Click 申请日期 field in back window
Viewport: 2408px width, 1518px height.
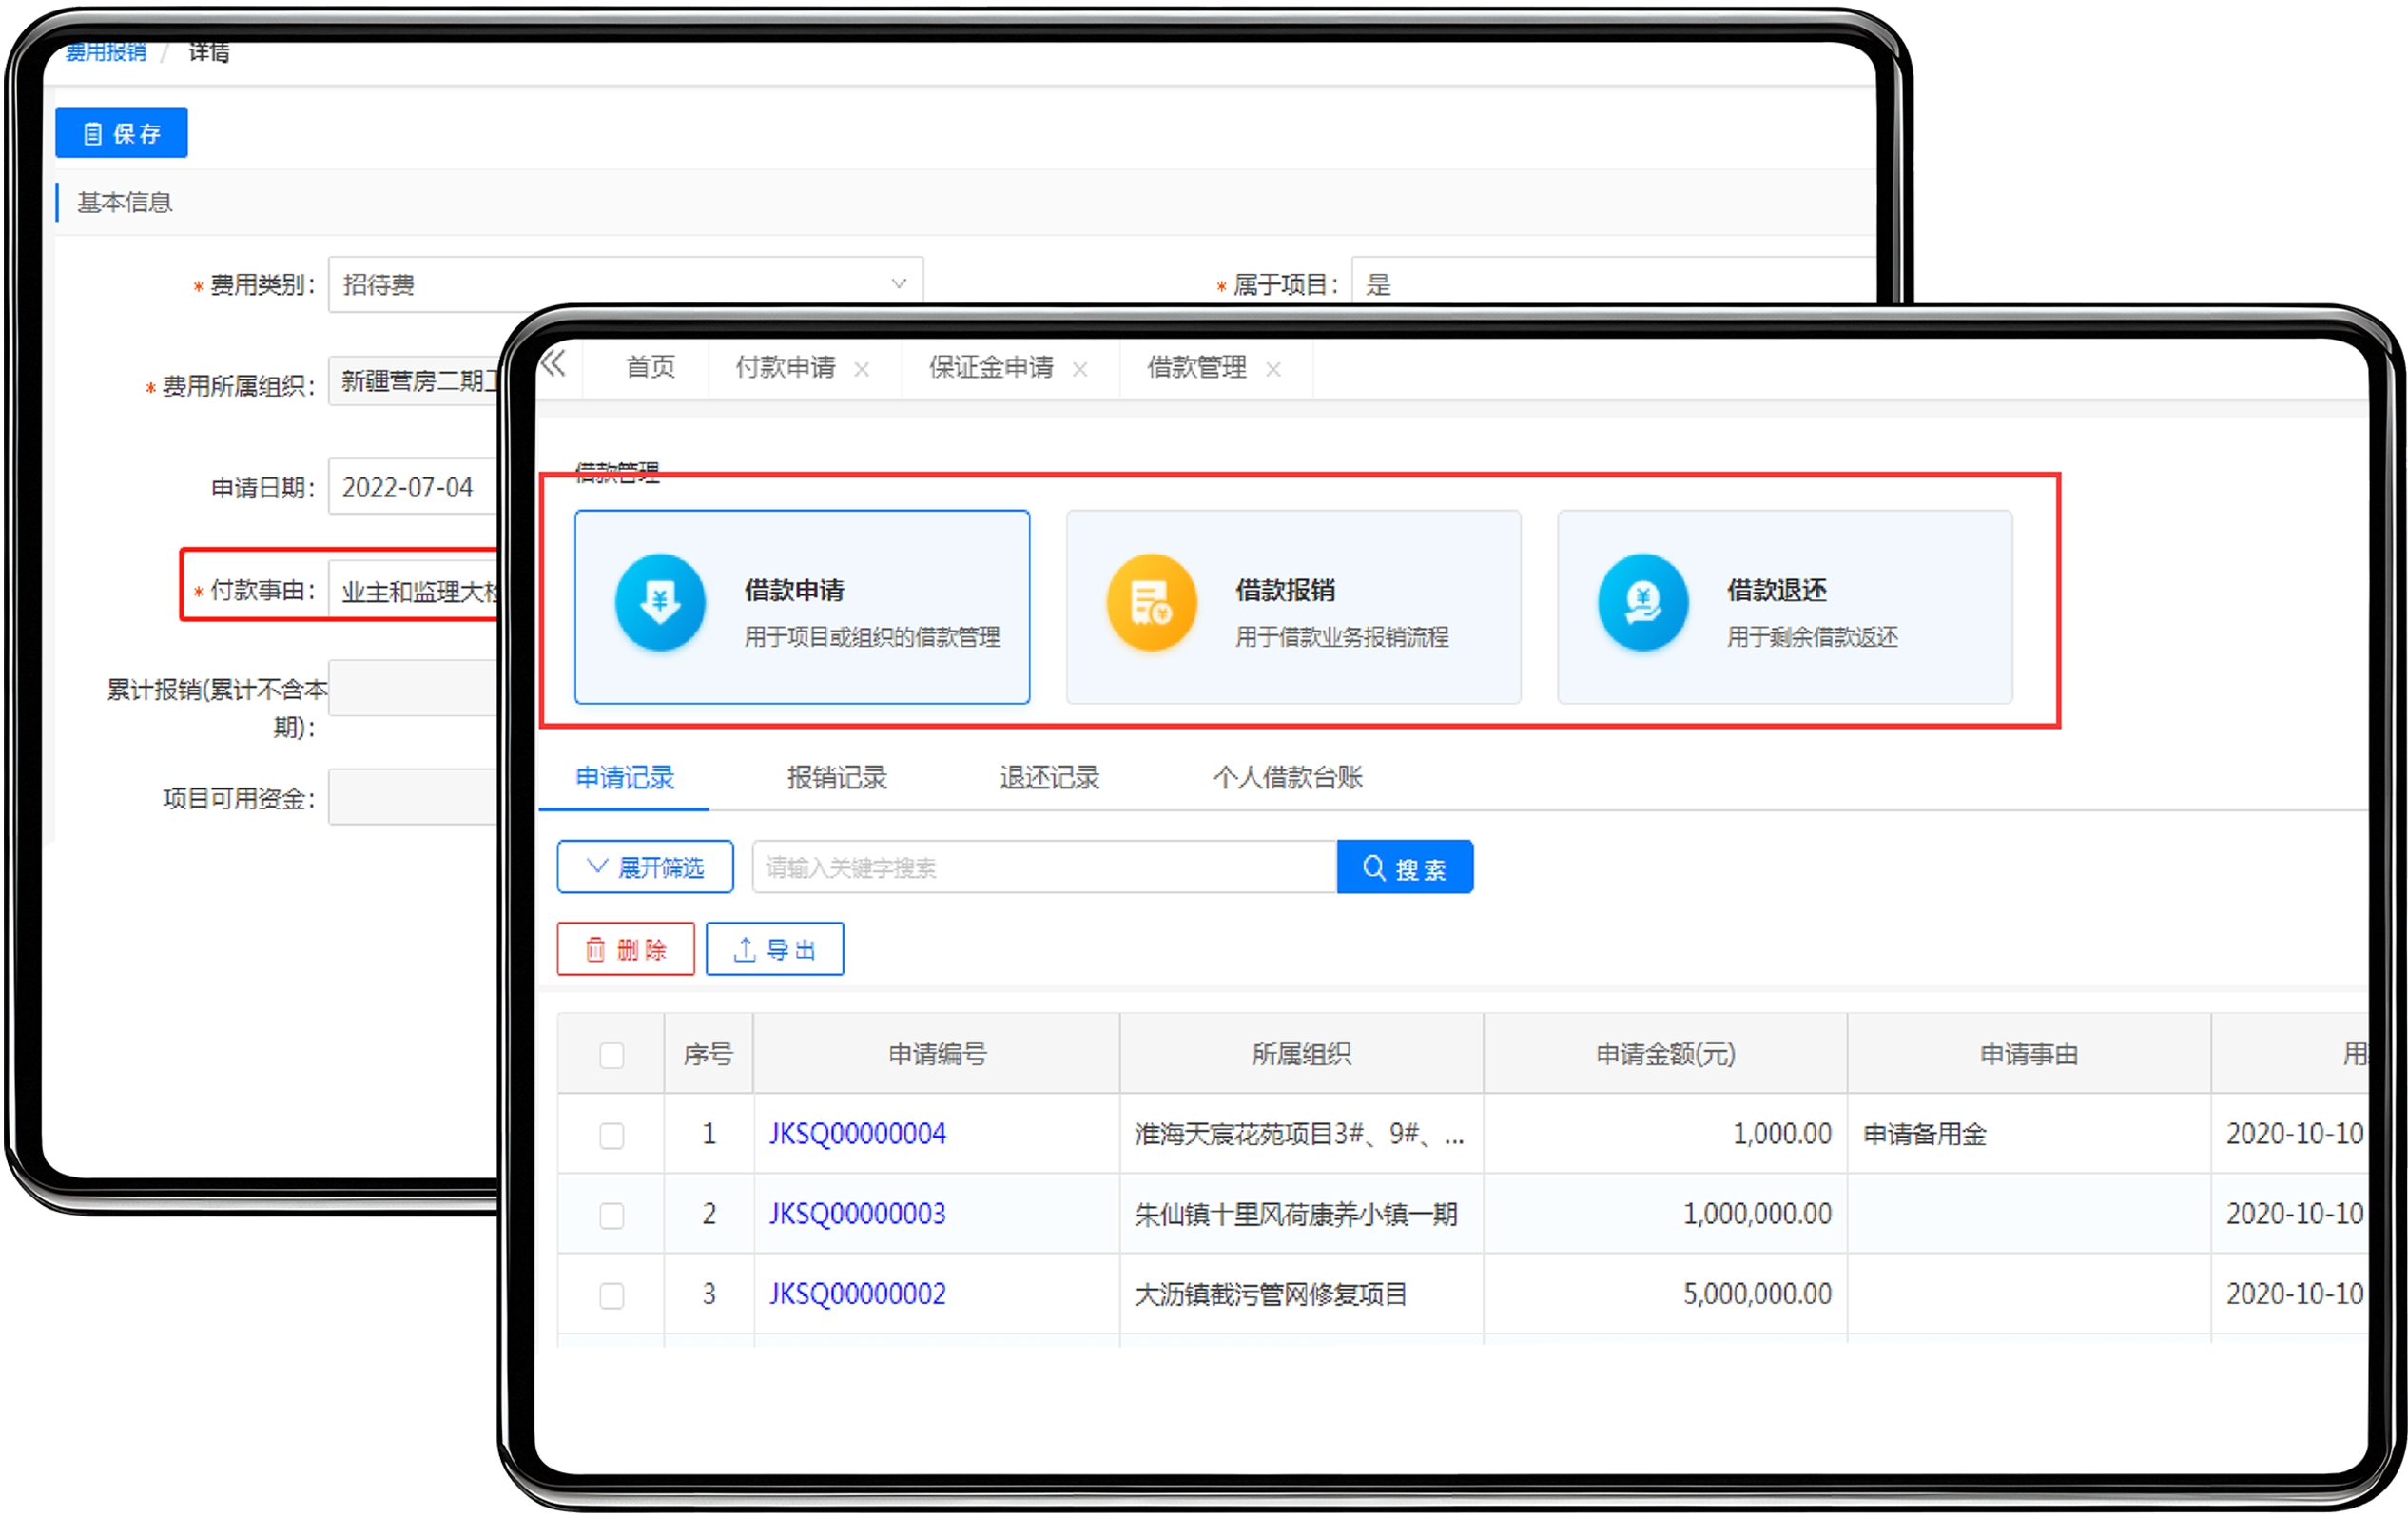click(x=413, y=487)
